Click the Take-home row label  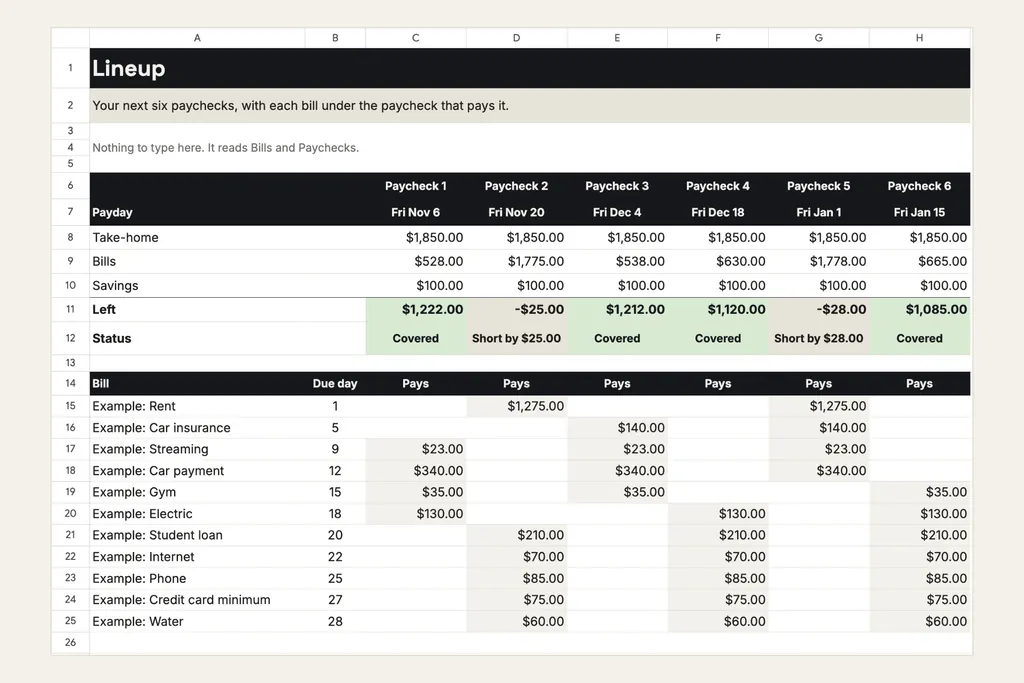[125, 238]
